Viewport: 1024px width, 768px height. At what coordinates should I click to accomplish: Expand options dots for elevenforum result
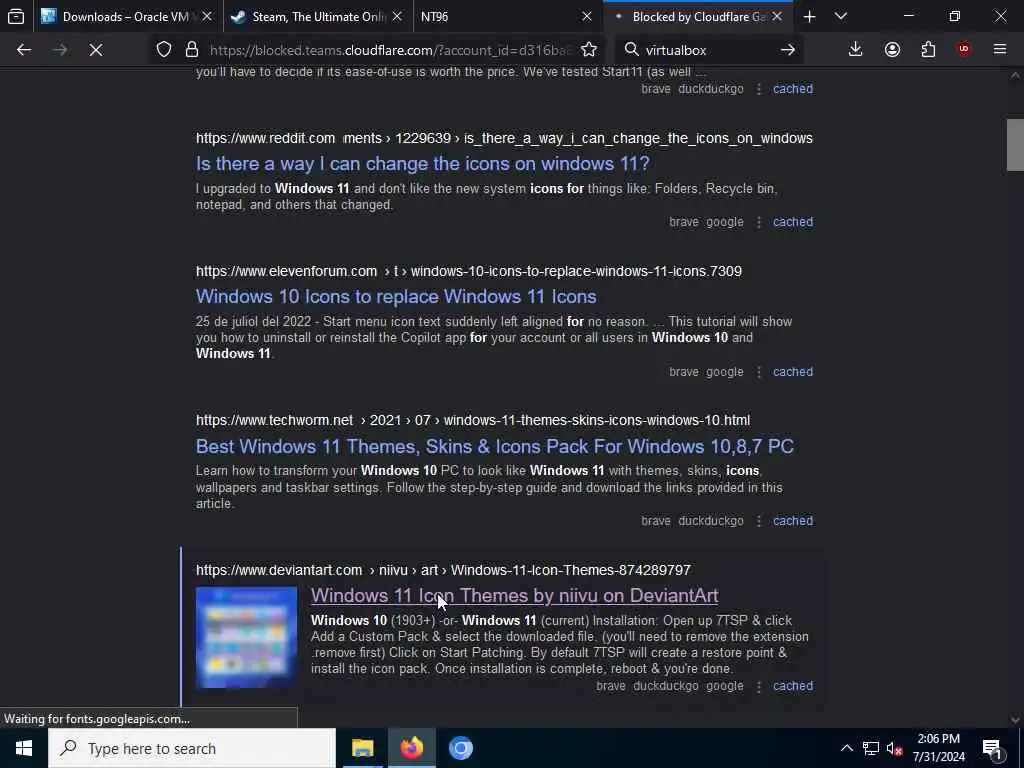tap(759, 372)
